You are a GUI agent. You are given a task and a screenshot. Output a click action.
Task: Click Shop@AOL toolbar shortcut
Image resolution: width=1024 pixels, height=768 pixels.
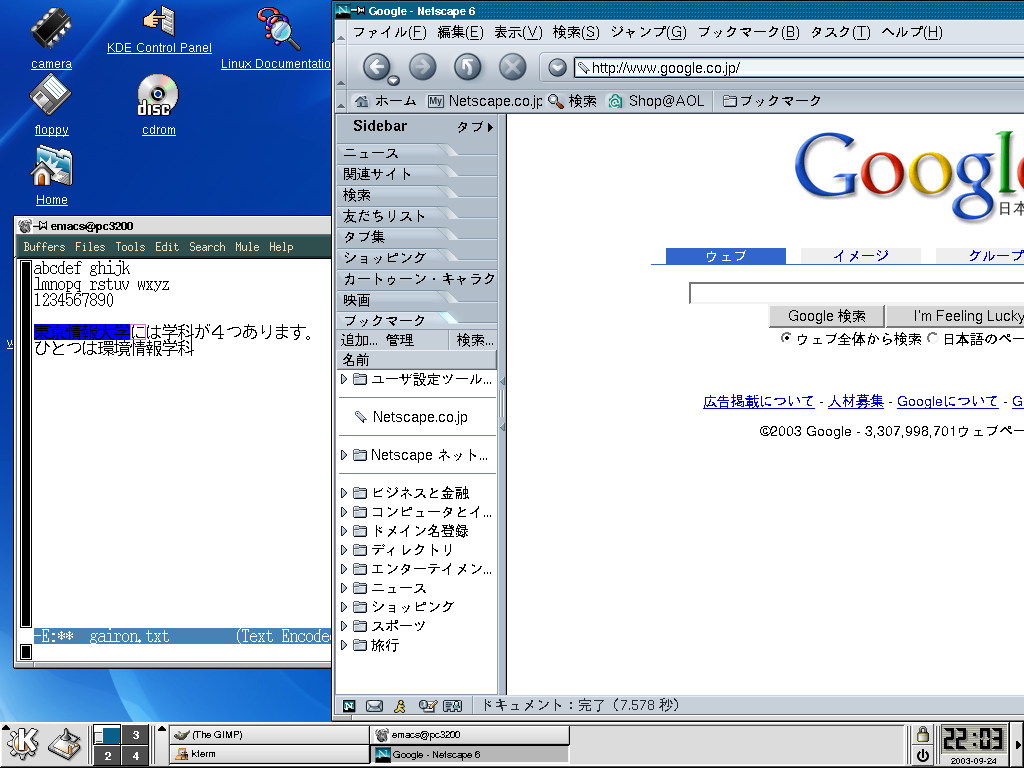point(656,101)
